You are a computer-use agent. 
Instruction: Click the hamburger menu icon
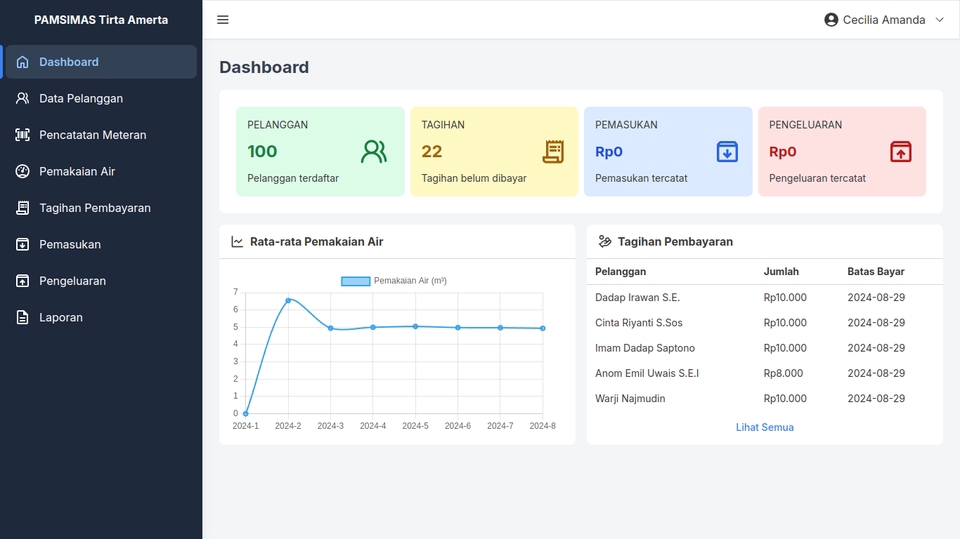pyautogui.click(x=223, y=20)
